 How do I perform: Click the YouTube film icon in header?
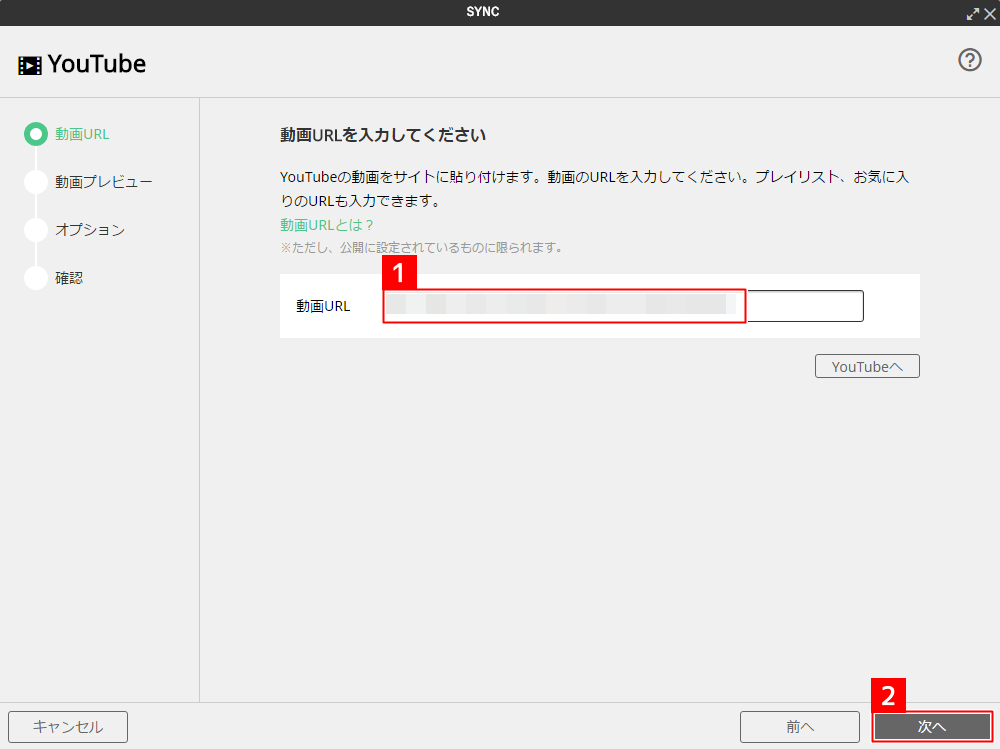(30, 65)
